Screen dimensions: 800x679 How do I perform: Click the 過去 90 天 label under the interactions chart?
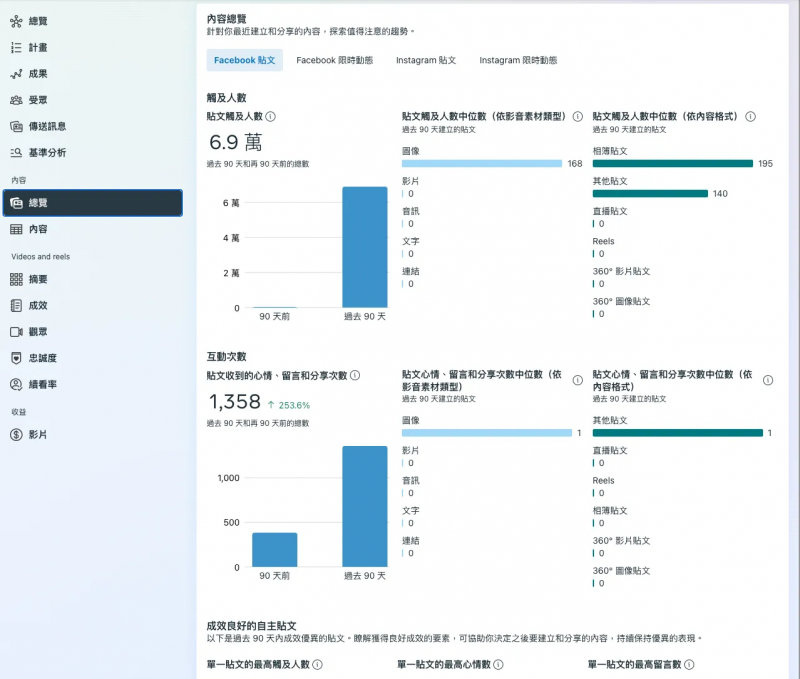click(x=365, y=576)
